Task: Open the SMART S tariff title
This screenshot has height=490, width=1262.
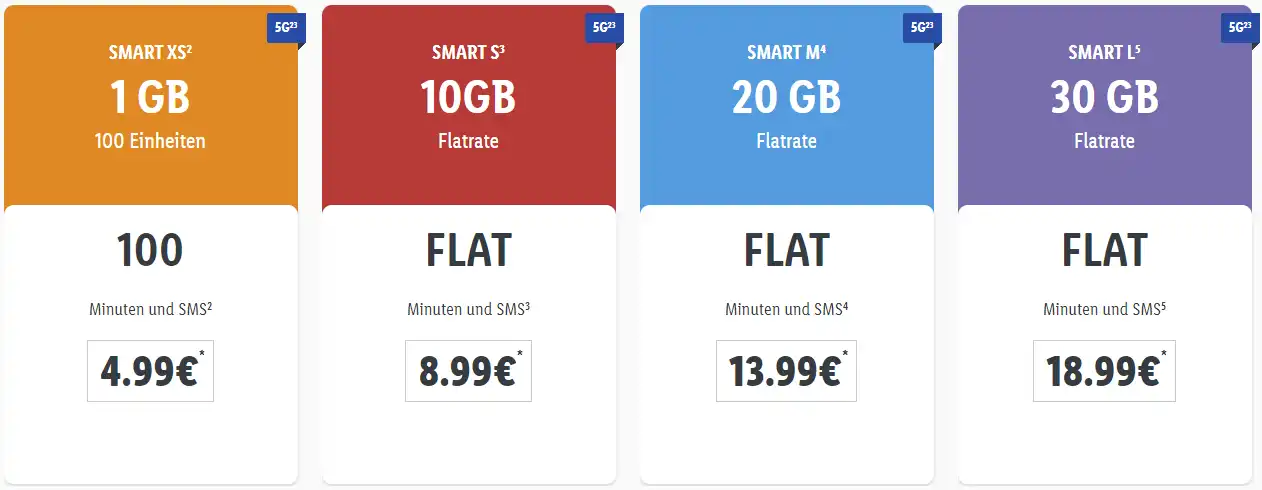Action: (x=468, y=53)
